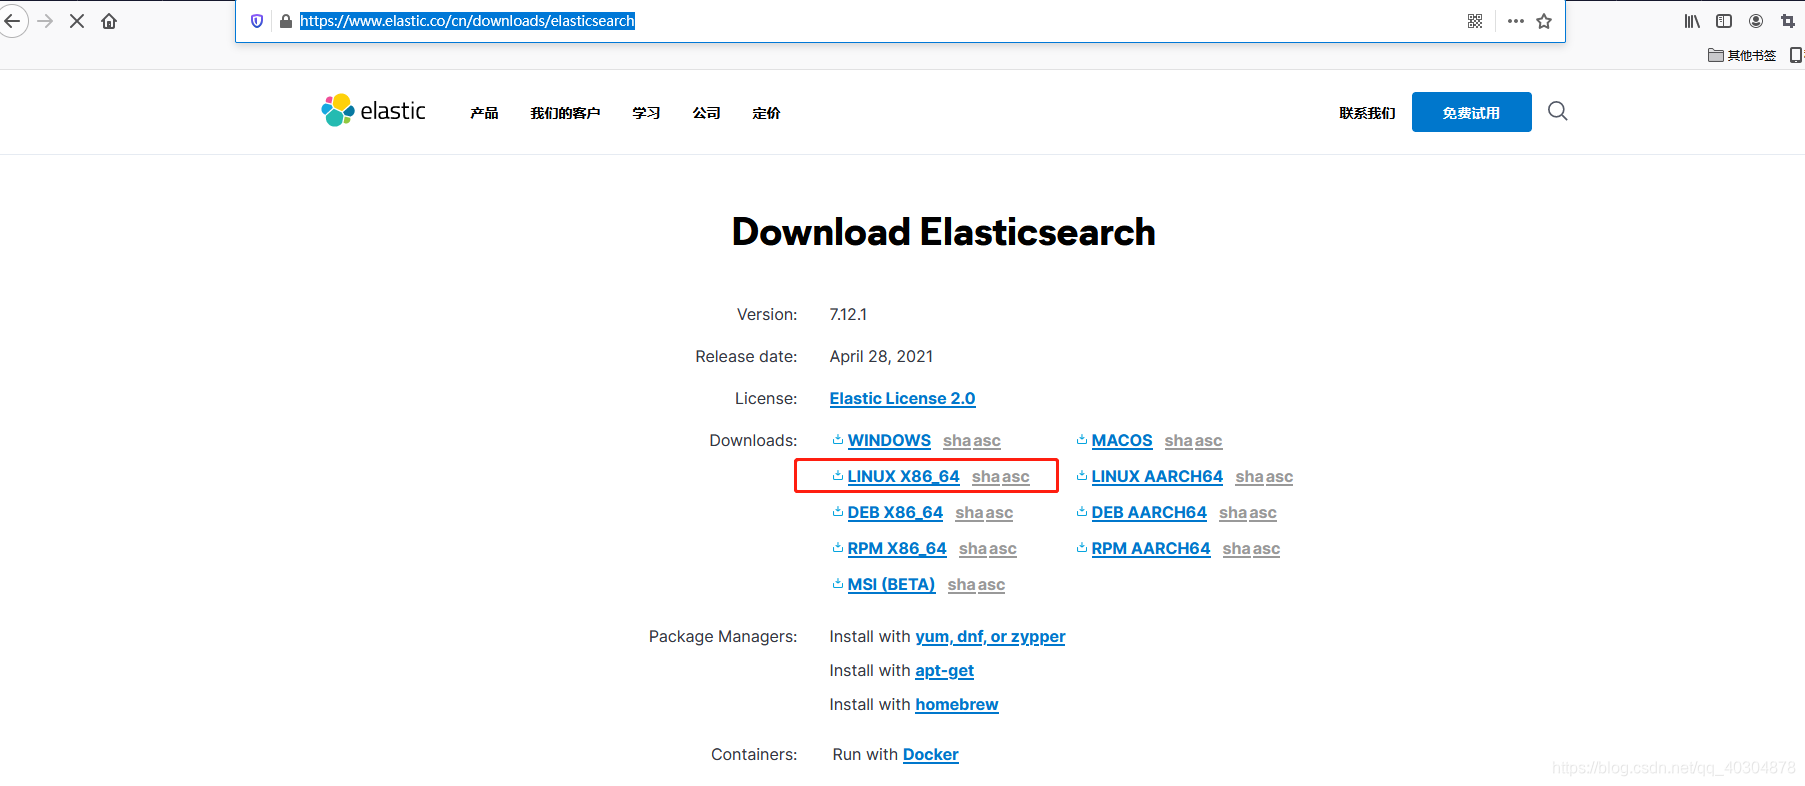Click the download icon beside LINUX X86_64
This screenshot has height=786, width=1805.
(838, 475)
